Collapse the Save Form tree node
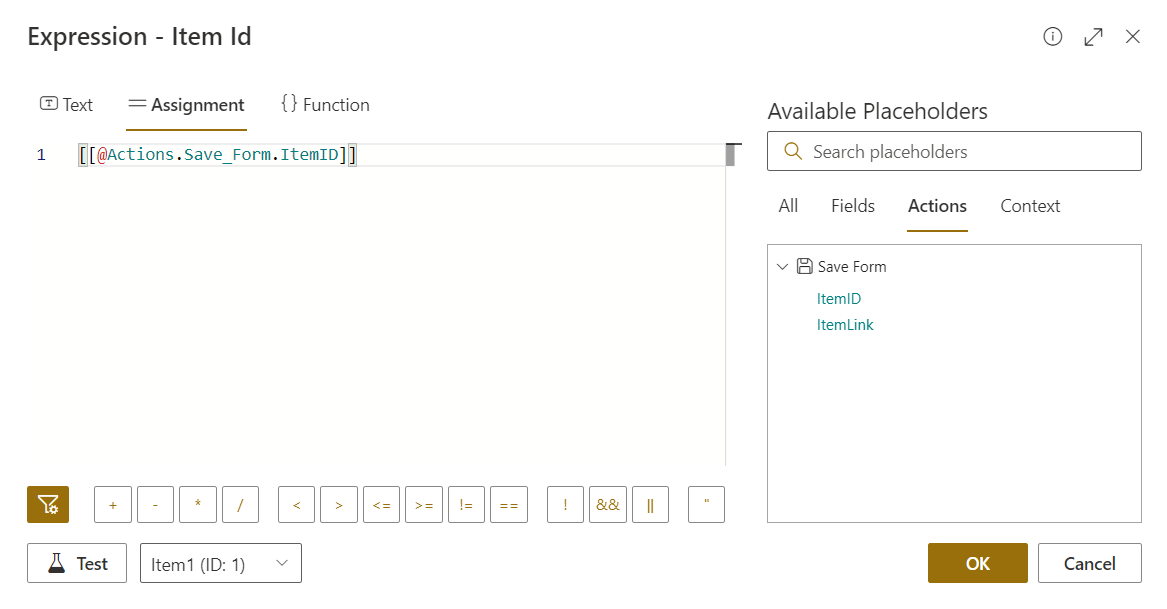 (x=782, y=267)
